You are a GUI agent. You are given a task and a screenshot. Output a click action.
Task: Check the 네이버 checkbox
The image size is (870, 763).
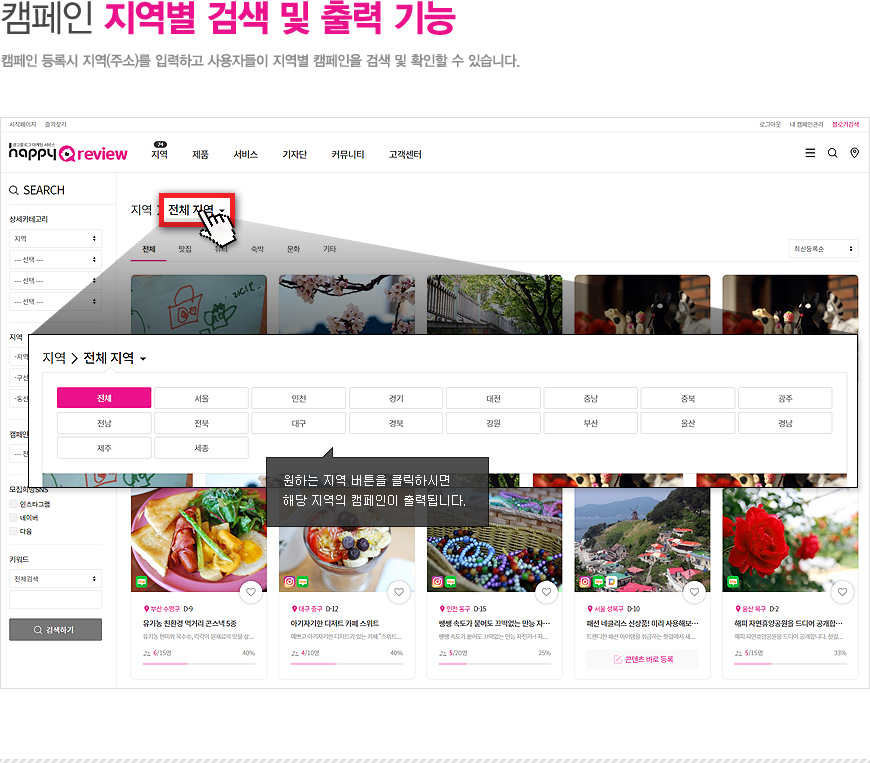pos(13,517)
